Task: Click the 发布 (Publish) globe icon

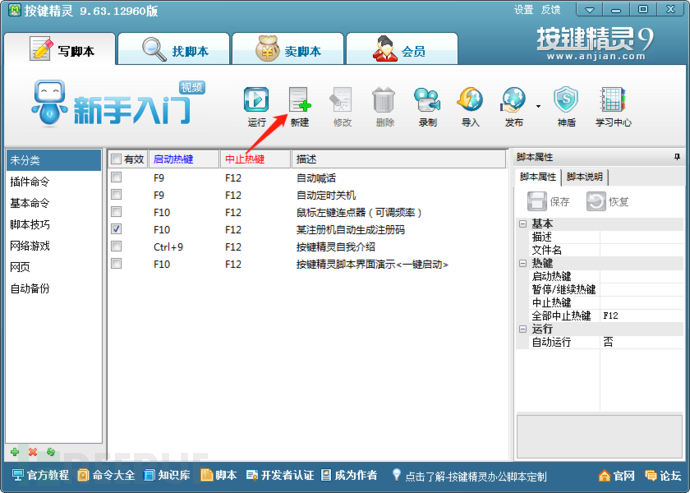Action: [513, 99]
